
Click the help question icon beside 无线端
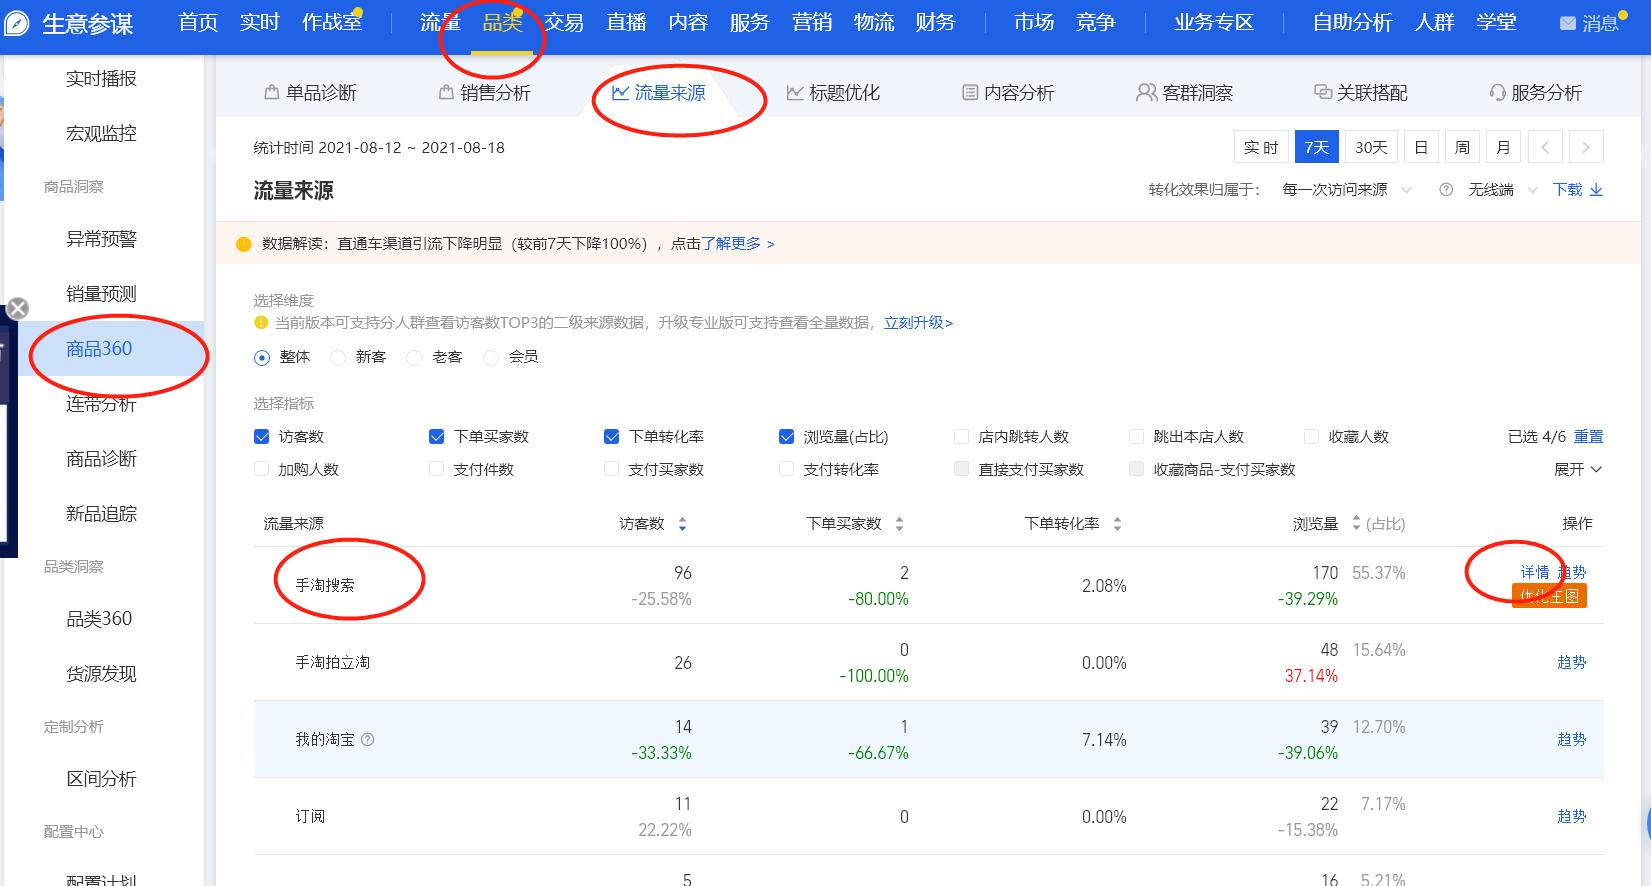click(x=1445, y=190)
